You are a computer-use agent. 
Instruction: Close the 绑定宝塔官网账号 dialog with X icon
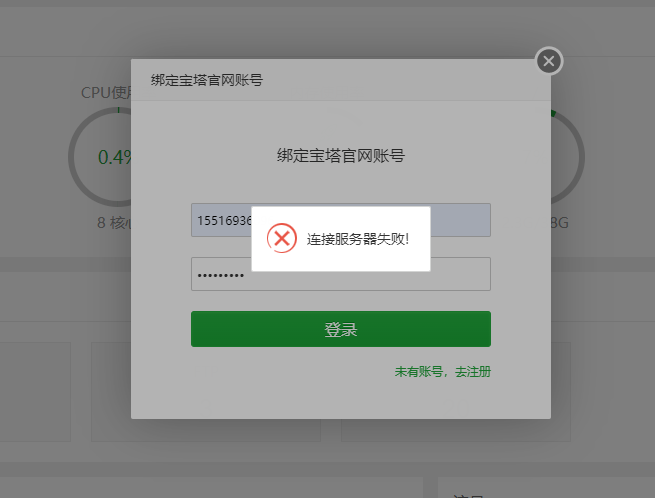(x=549, y=61)
